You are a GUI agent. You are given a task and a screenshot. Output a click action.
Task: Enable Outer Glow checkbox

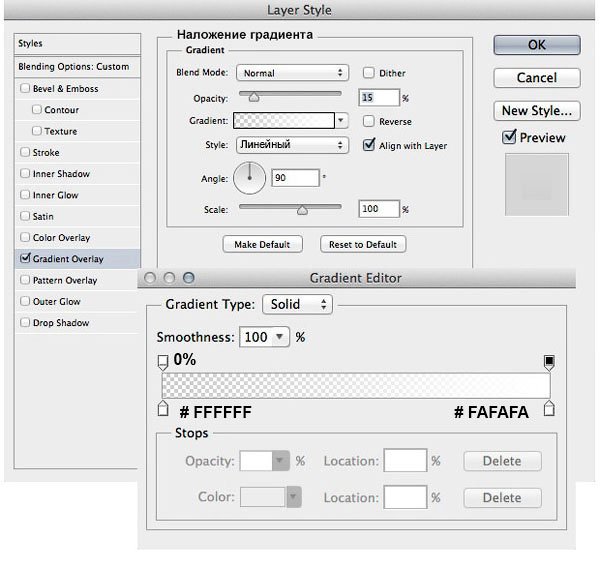click(25, 301)
